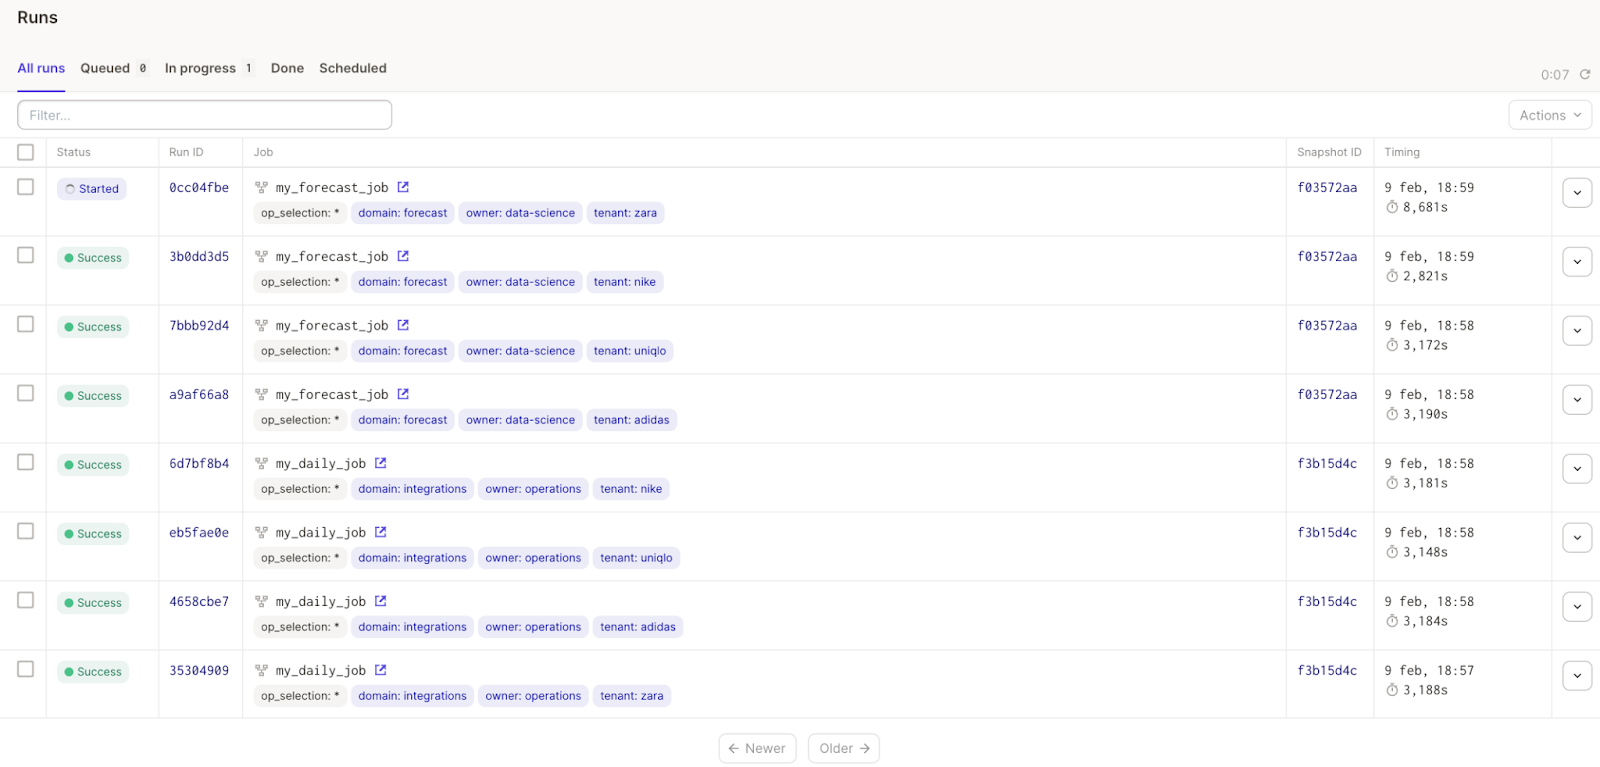The image size is (1600, 767).
Task: Click the stopwatch icon beside 3,172s duration
Action: (x=1392, y=345)
